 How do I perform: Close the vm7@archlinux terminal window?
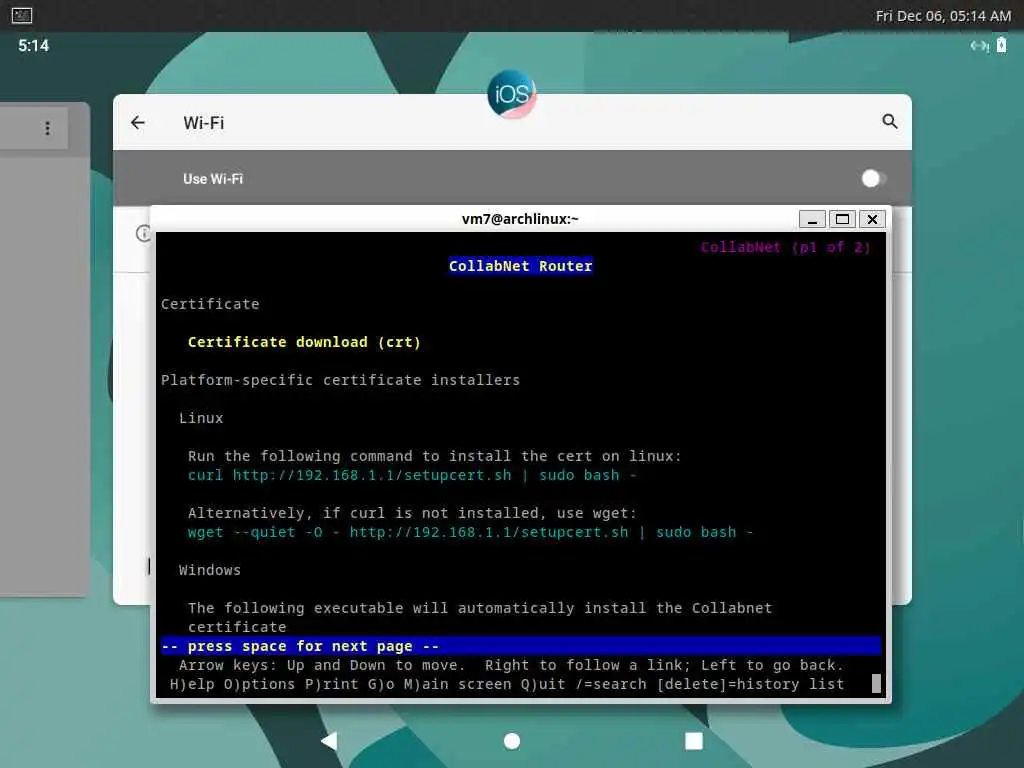pos(872,219)
